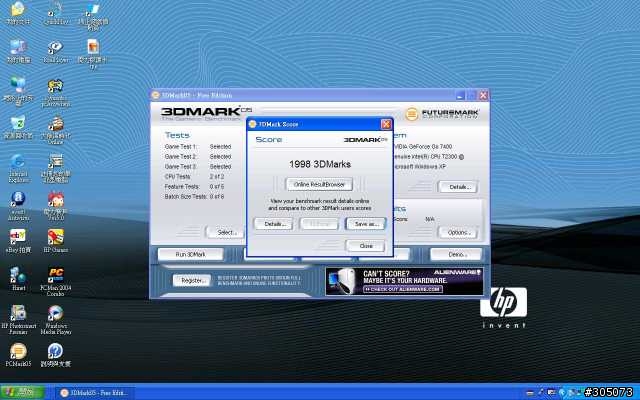Click the greyed-out middle button in Score dialog
640x400 pixels.
(319, 224)
